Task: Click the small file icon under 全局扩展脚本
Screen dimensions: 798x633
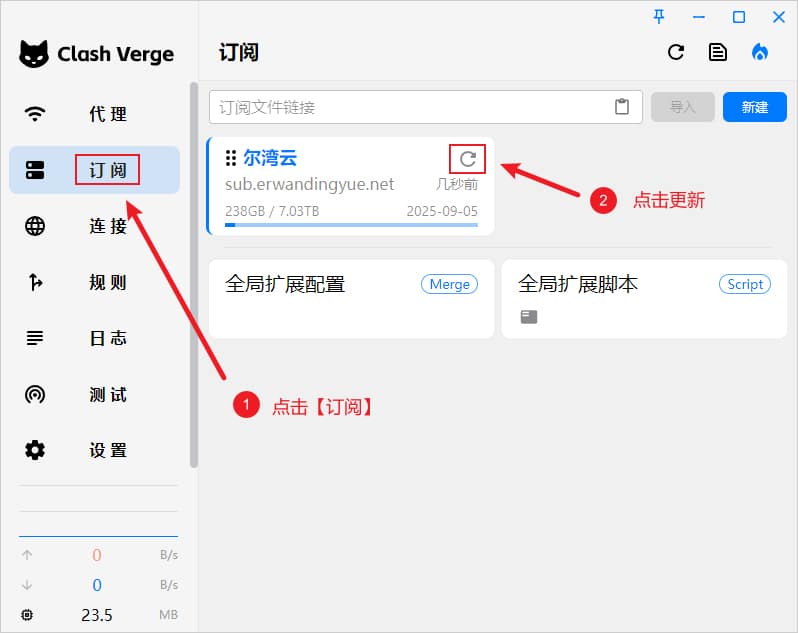Action: tap(529, 317)
